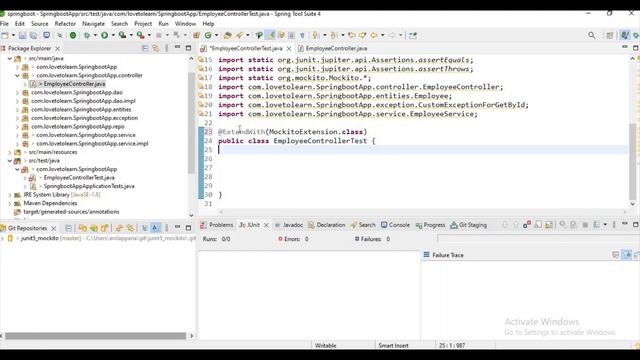Toggle Hierarchical Branch Layout in Git Repositories
The width and height of the screenshot is (640, 360).
coord(144,228)
